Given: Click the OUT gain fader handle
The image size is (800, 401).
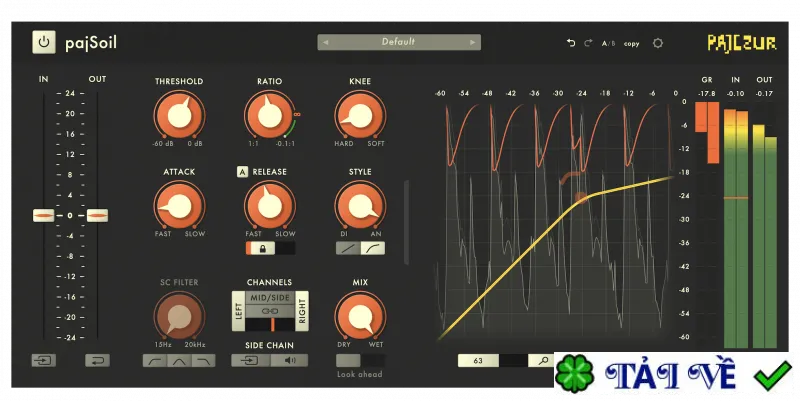Looking at the screenshot, I should (x=97, y=215).
